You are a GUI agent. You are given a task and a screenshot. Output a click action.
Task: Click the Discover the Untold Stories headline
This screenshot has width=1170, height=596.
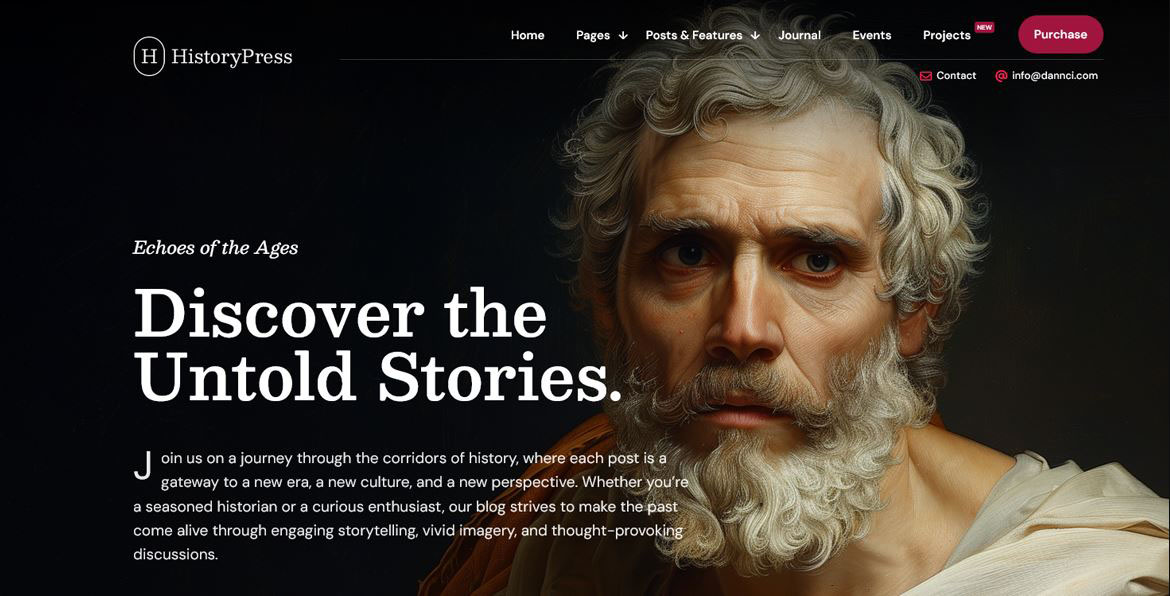tap(378, 345)
